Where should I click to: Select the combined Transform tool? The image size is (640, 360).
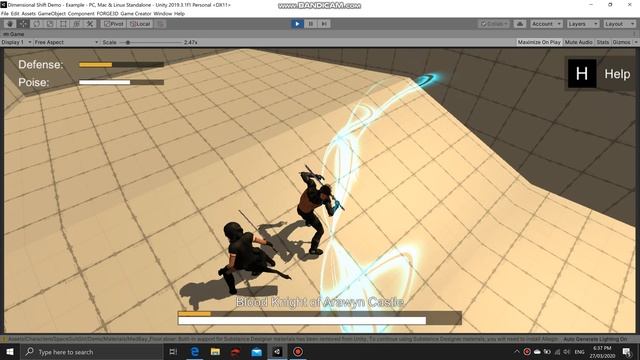77,24
